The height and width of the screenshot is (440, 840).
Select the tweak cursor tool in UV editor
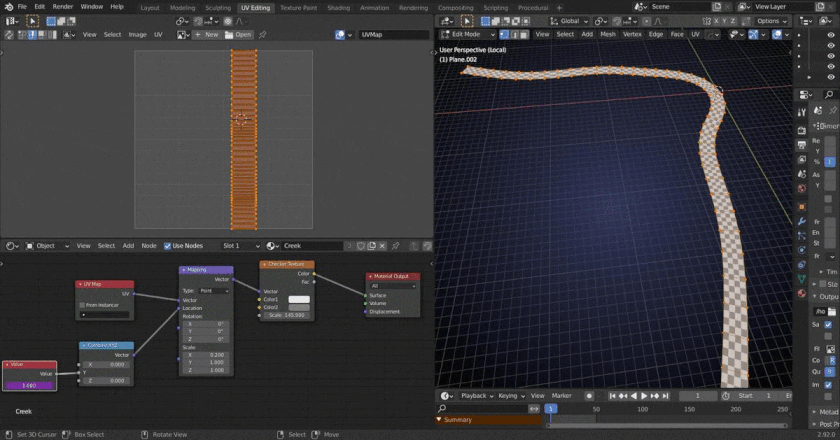[x=32, y=20]
